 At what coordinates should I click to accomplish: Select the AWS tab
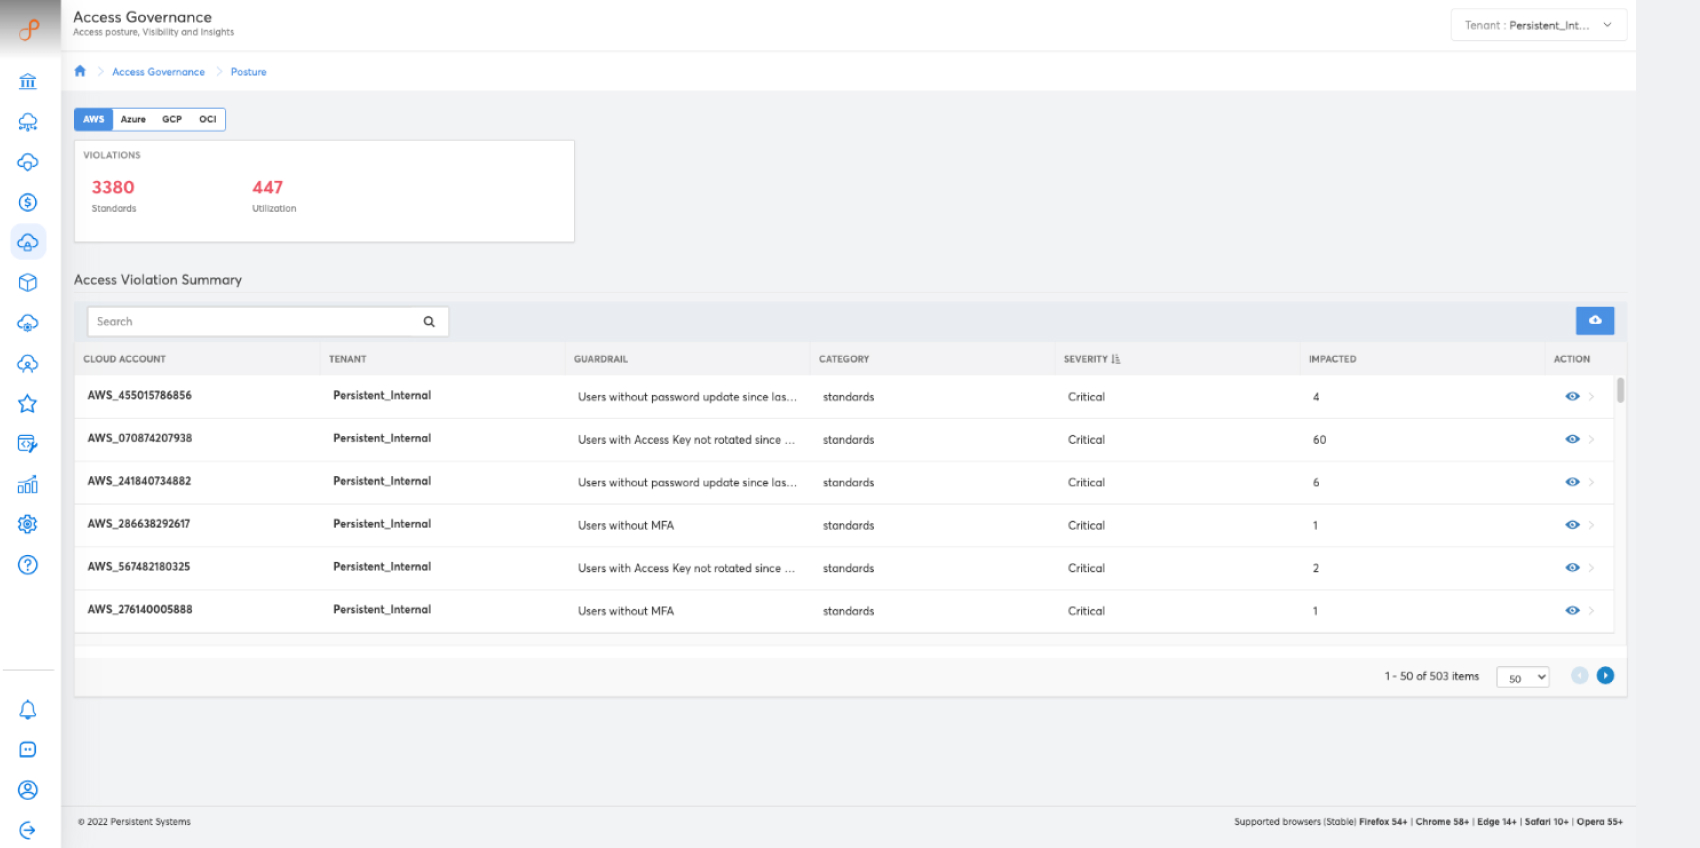coord(93,119)
